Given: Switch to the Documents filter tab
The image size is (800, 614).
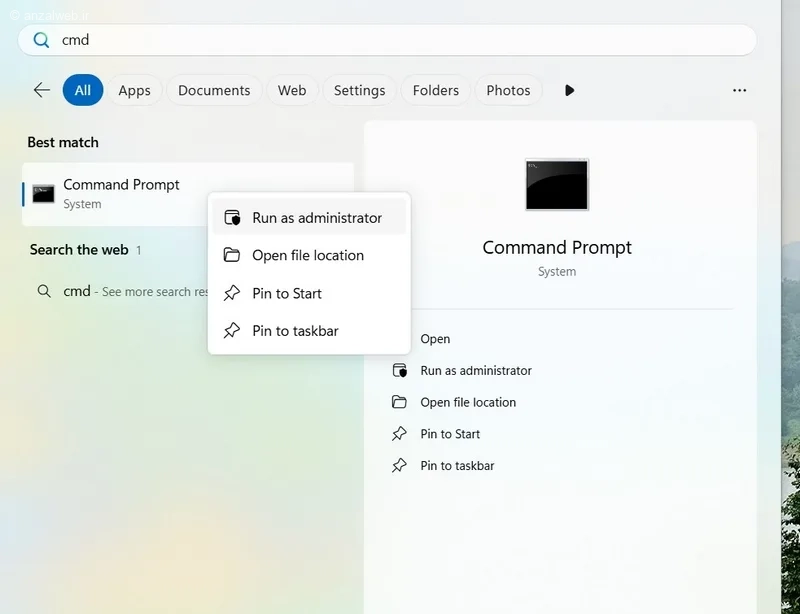Looking at the screenshot, I should coord(214,90).
